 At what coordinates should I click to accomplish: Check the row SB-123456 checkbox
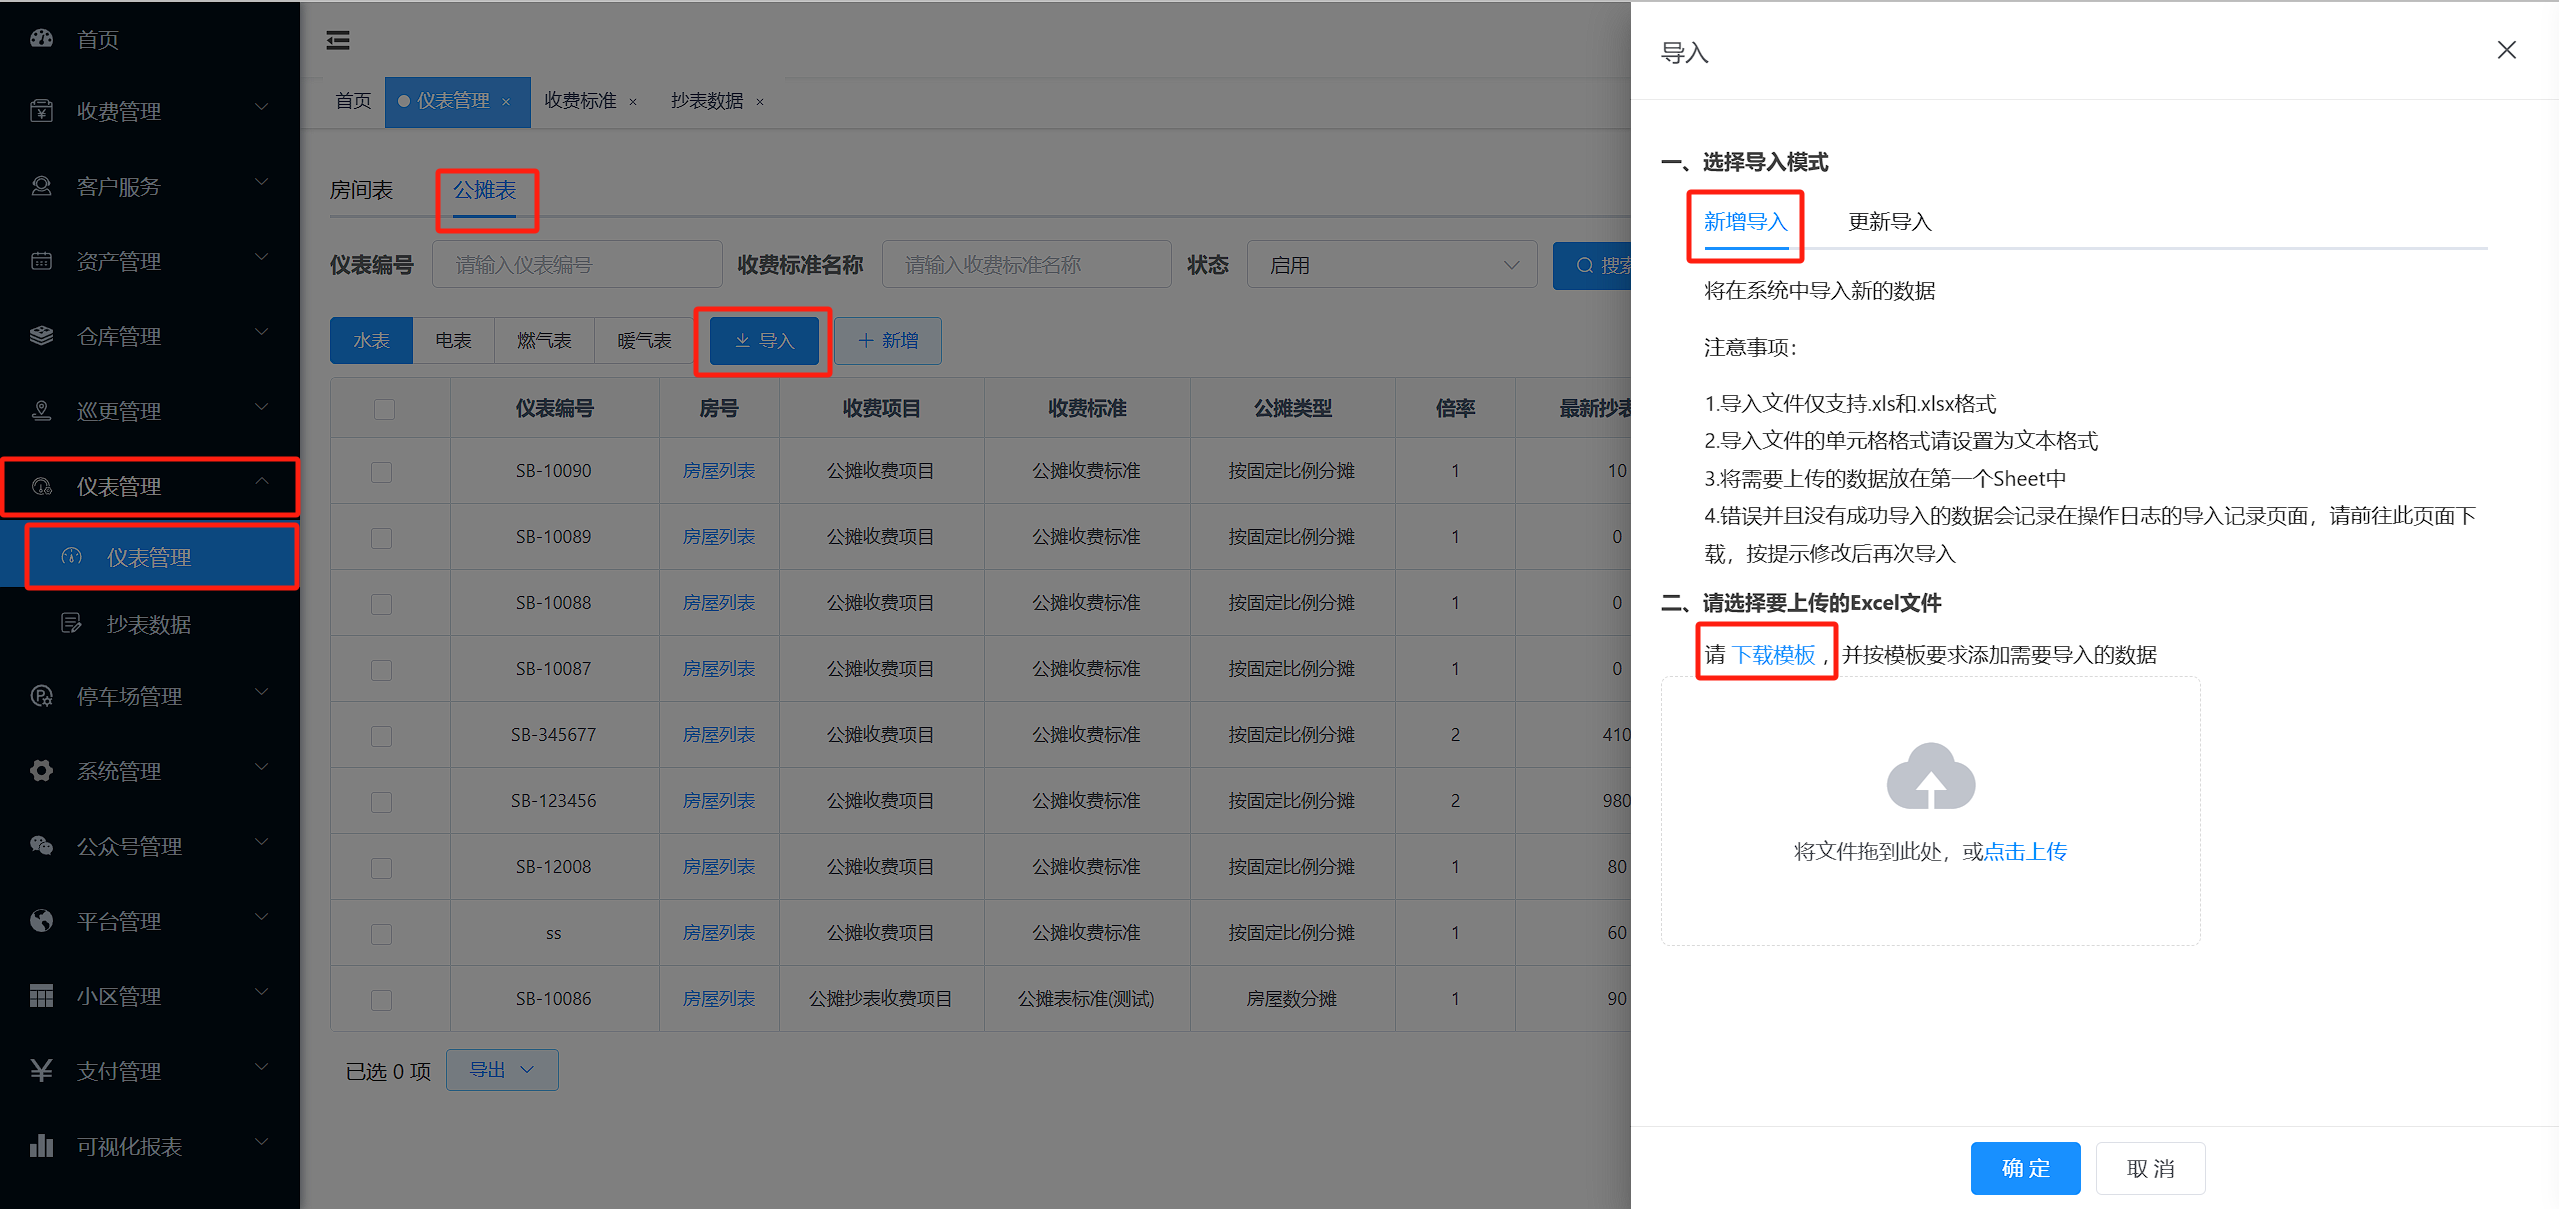click(381, 802)
